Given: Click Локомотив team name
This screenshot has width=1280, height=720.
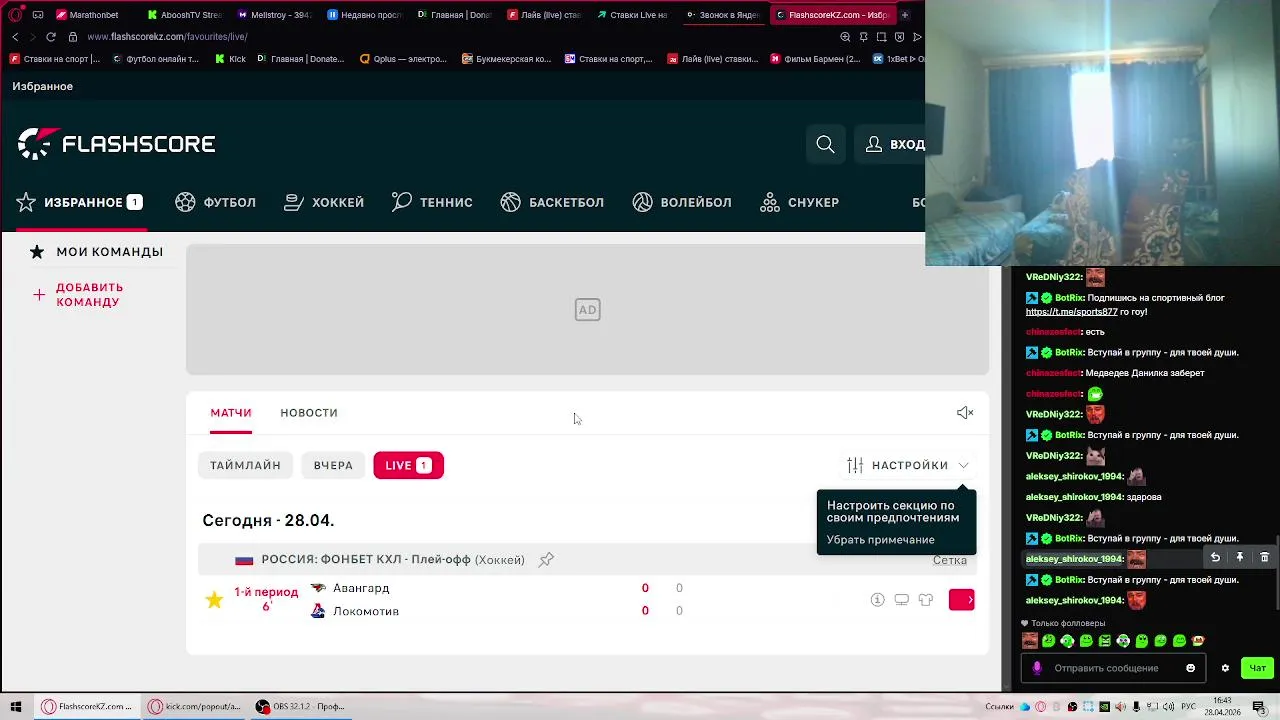Looking at the screenshot, I should tap(366, 611).
